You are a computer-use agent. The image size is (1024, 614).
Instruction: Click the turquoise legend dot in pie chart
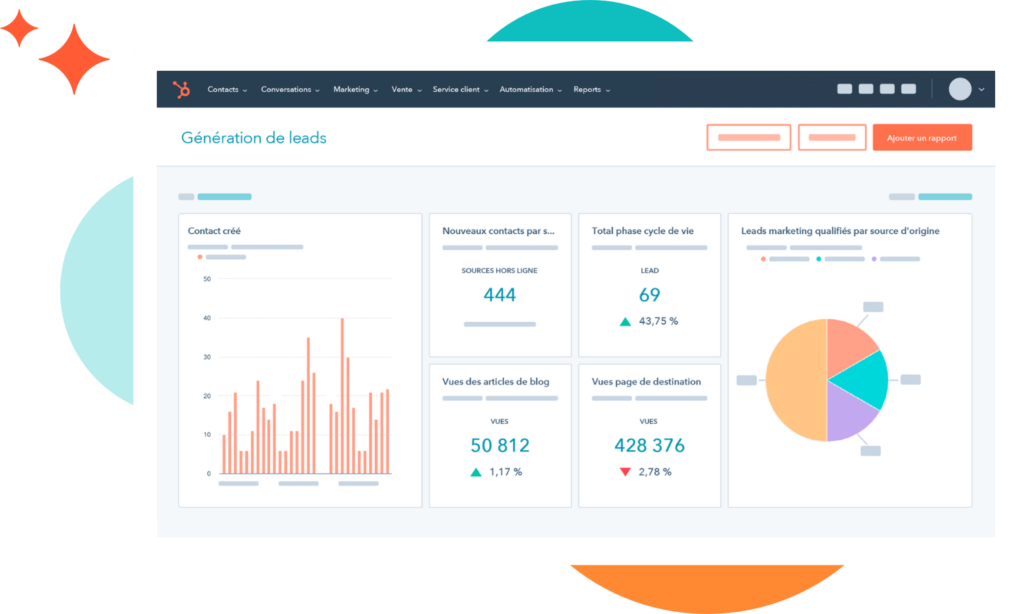coord(818,259)
